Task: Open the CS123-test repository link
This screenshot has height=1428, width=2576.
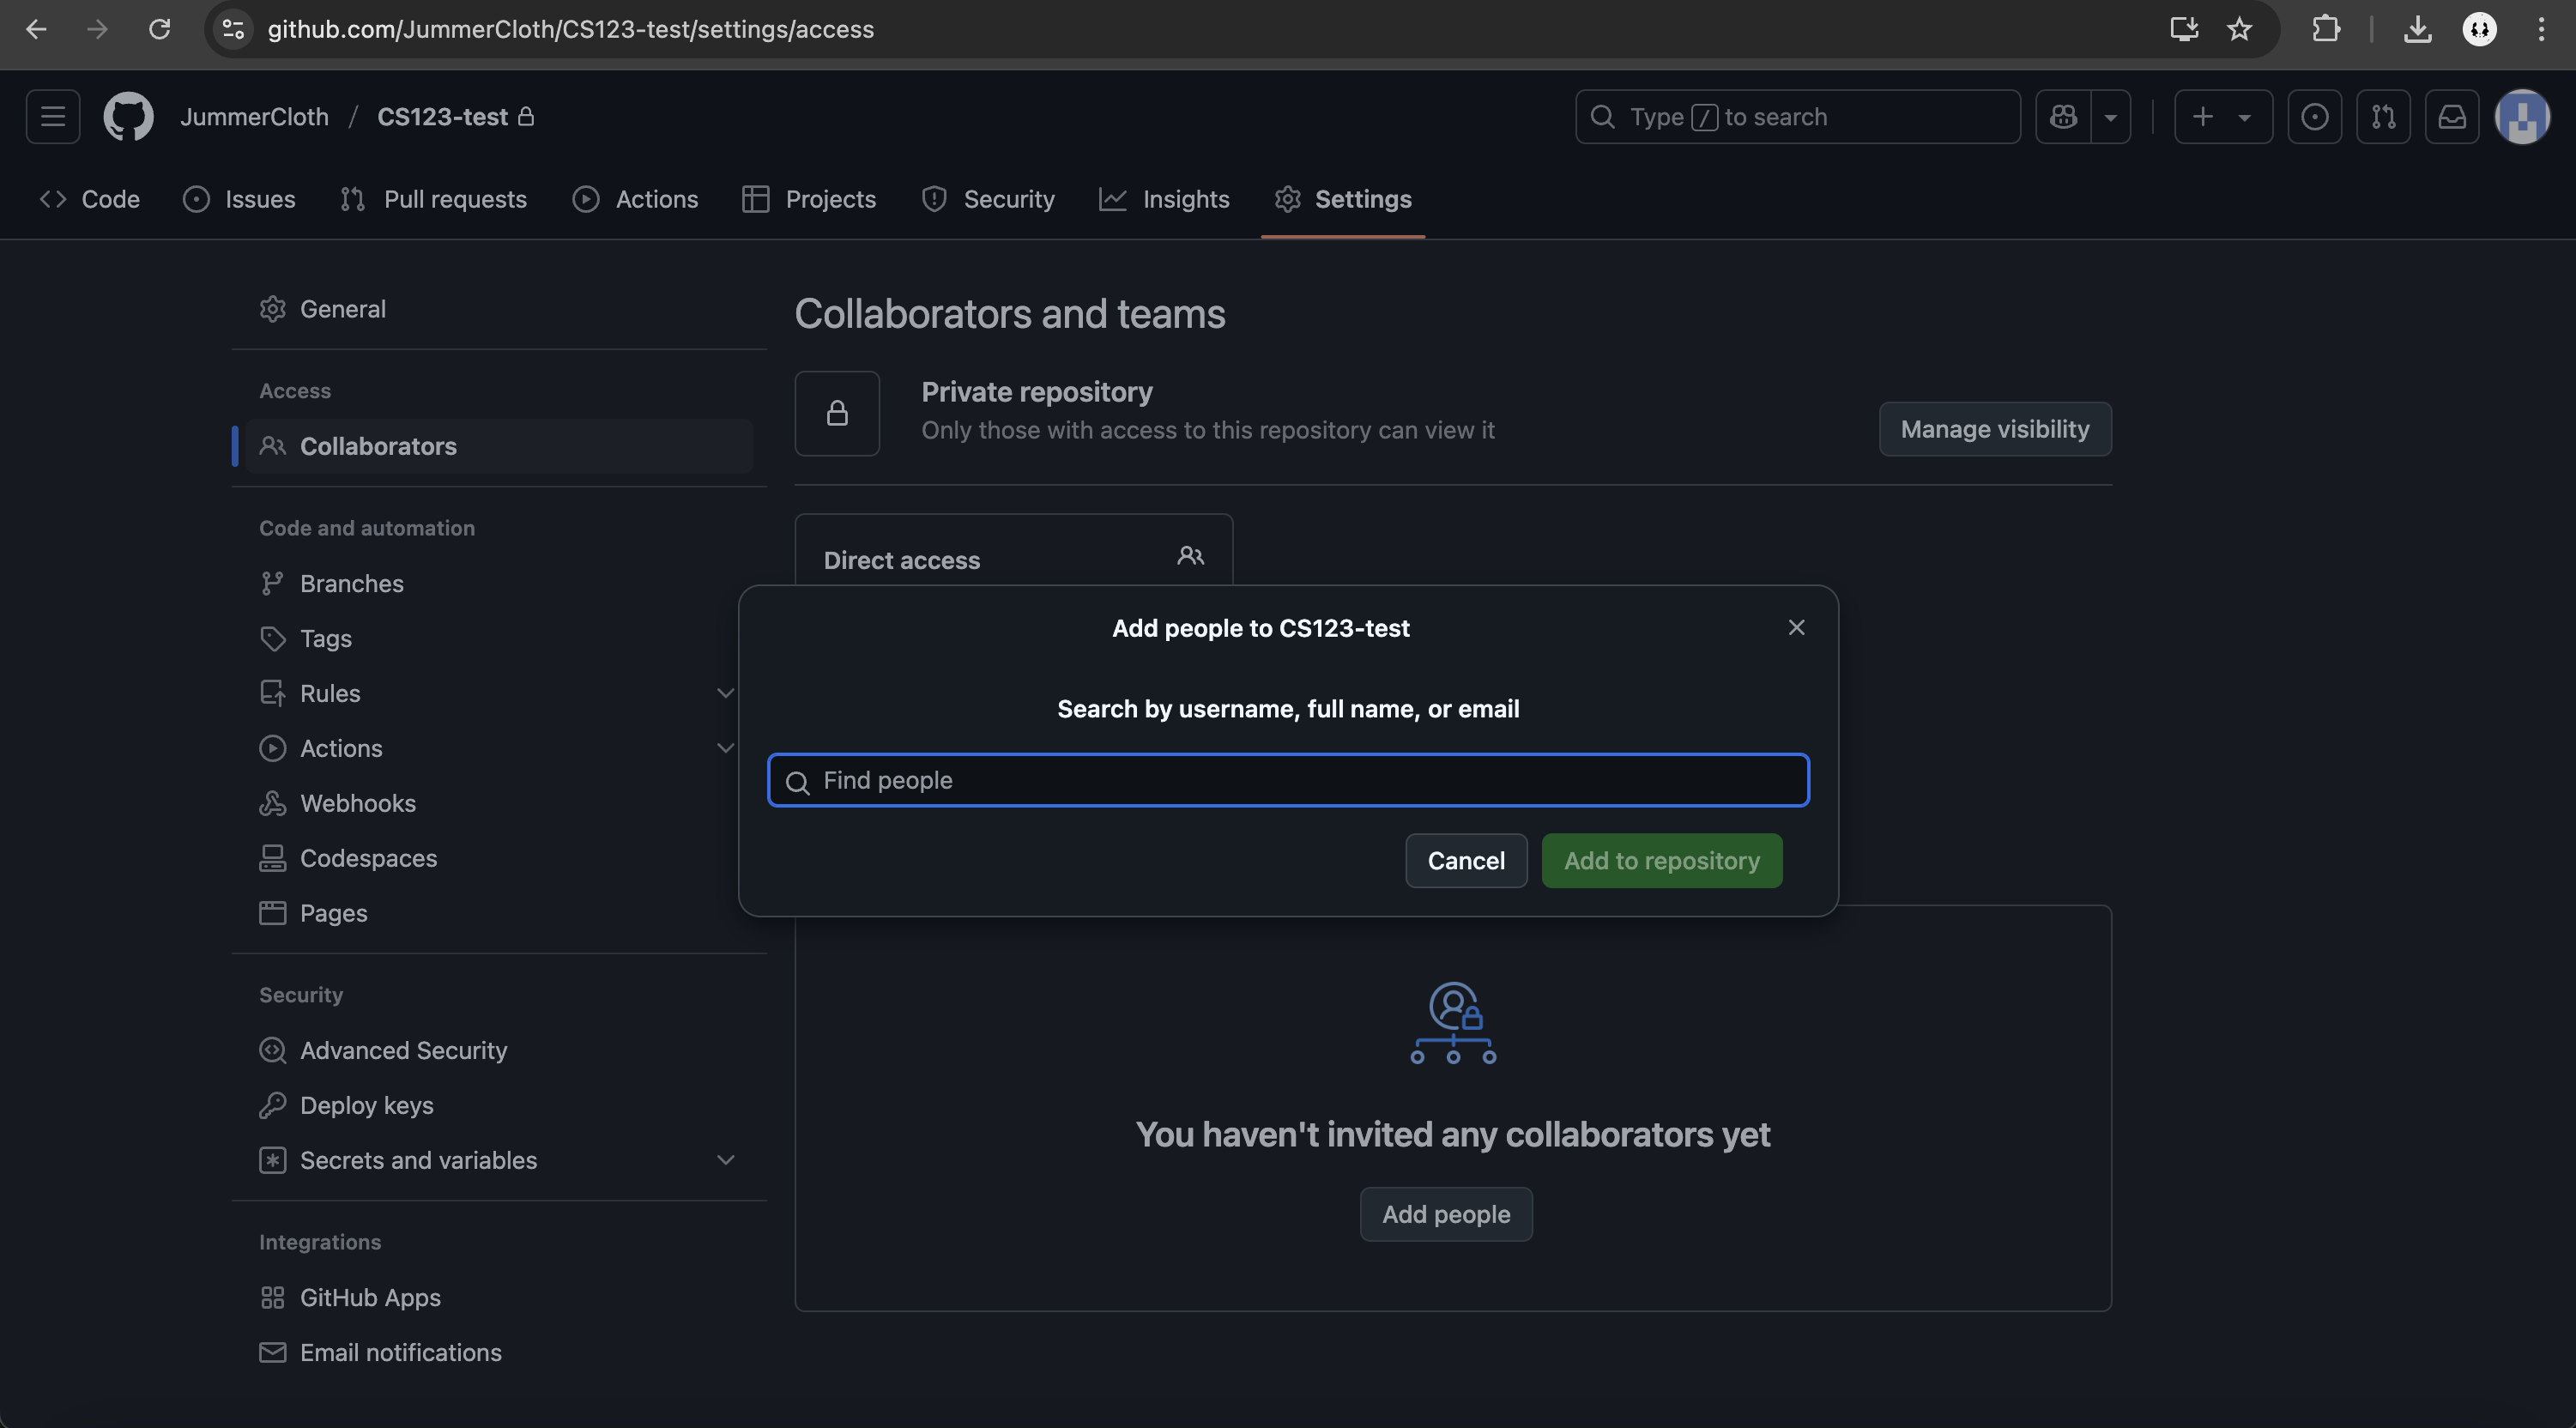Action: [442, 117]
